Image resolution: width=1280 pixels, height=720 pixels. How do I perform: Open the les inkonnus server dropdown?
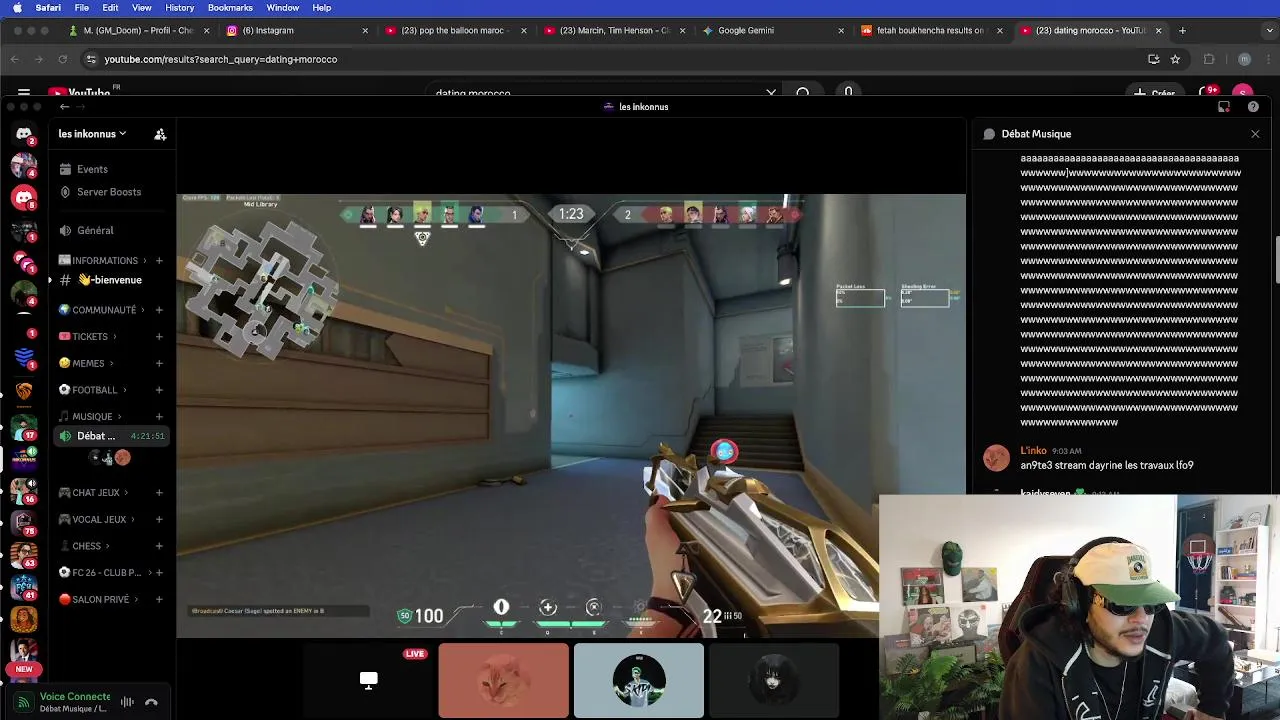pyautogui.click(x=92, y=134)
